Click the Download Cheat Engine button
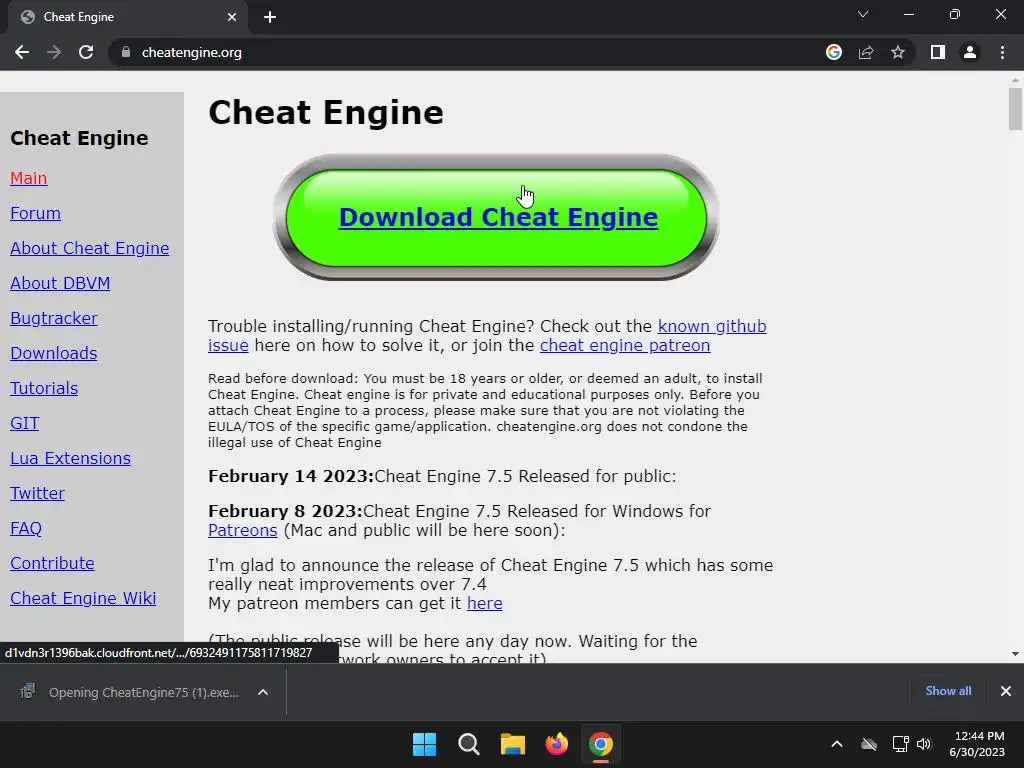The image size is (1024, 768). [x=498, y=217]
